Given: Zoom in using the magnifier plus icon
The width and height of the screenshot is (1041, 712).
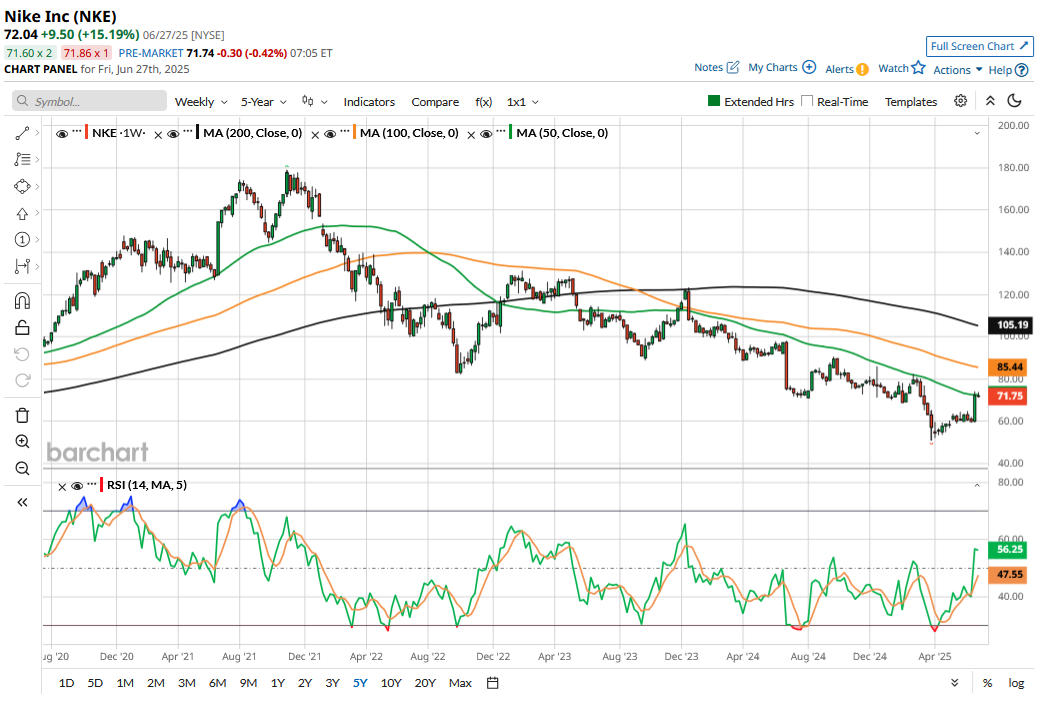Looking at the screenshot, I should pos(22,442).
